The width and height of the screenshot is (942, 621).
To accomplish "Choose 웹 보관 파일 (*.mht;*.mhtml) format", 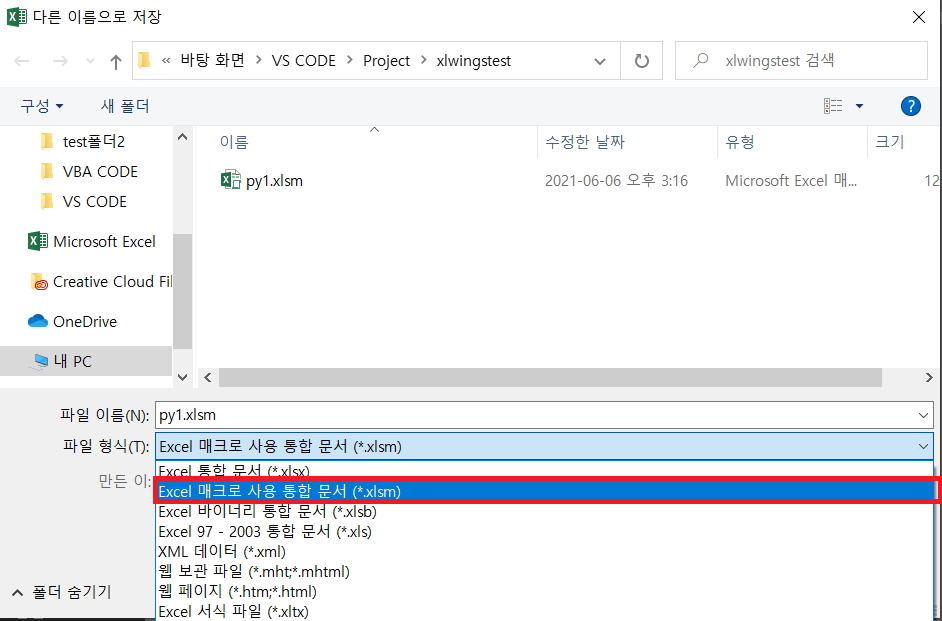I will (544, 571).
